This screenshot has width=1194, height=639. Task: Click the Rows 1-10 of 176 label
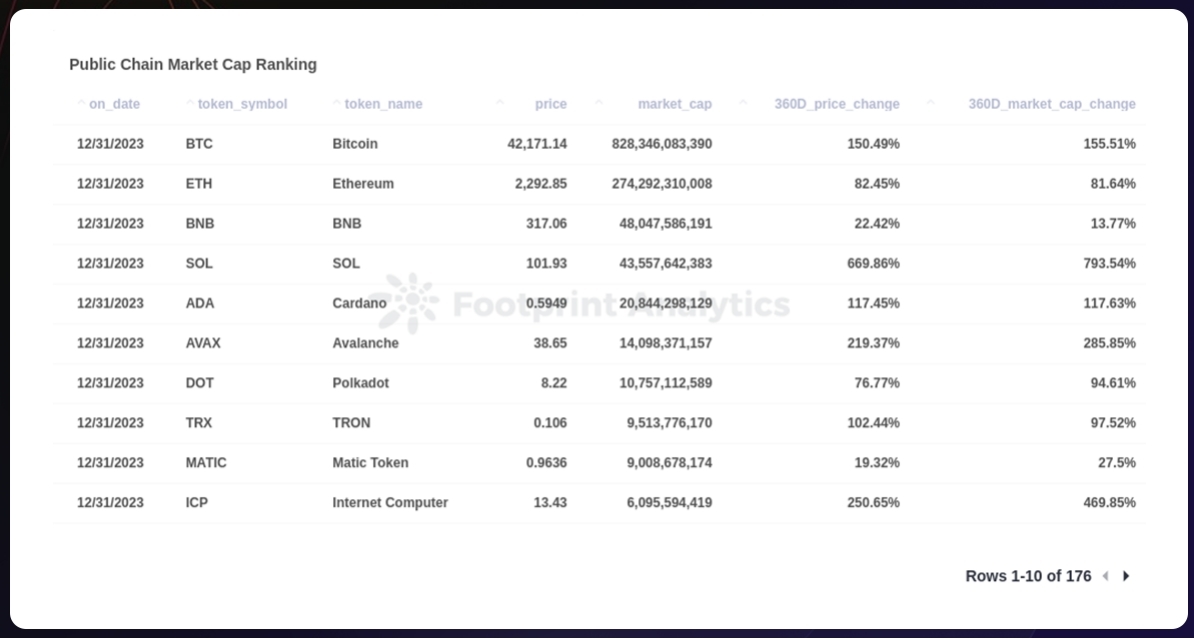(1028, 576)
